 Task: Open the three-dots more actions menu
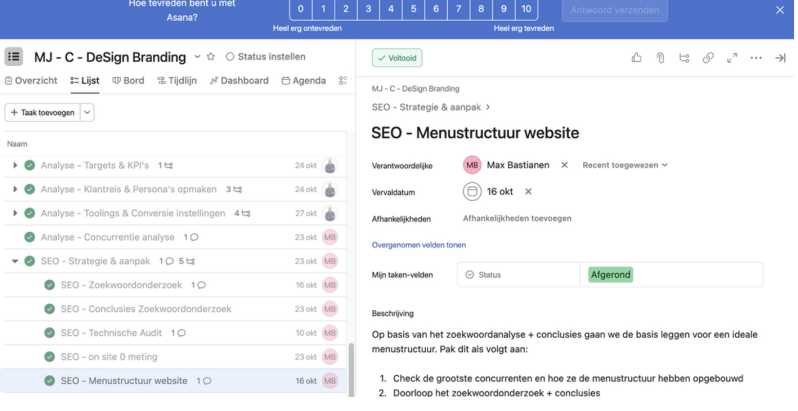point(756,58)
